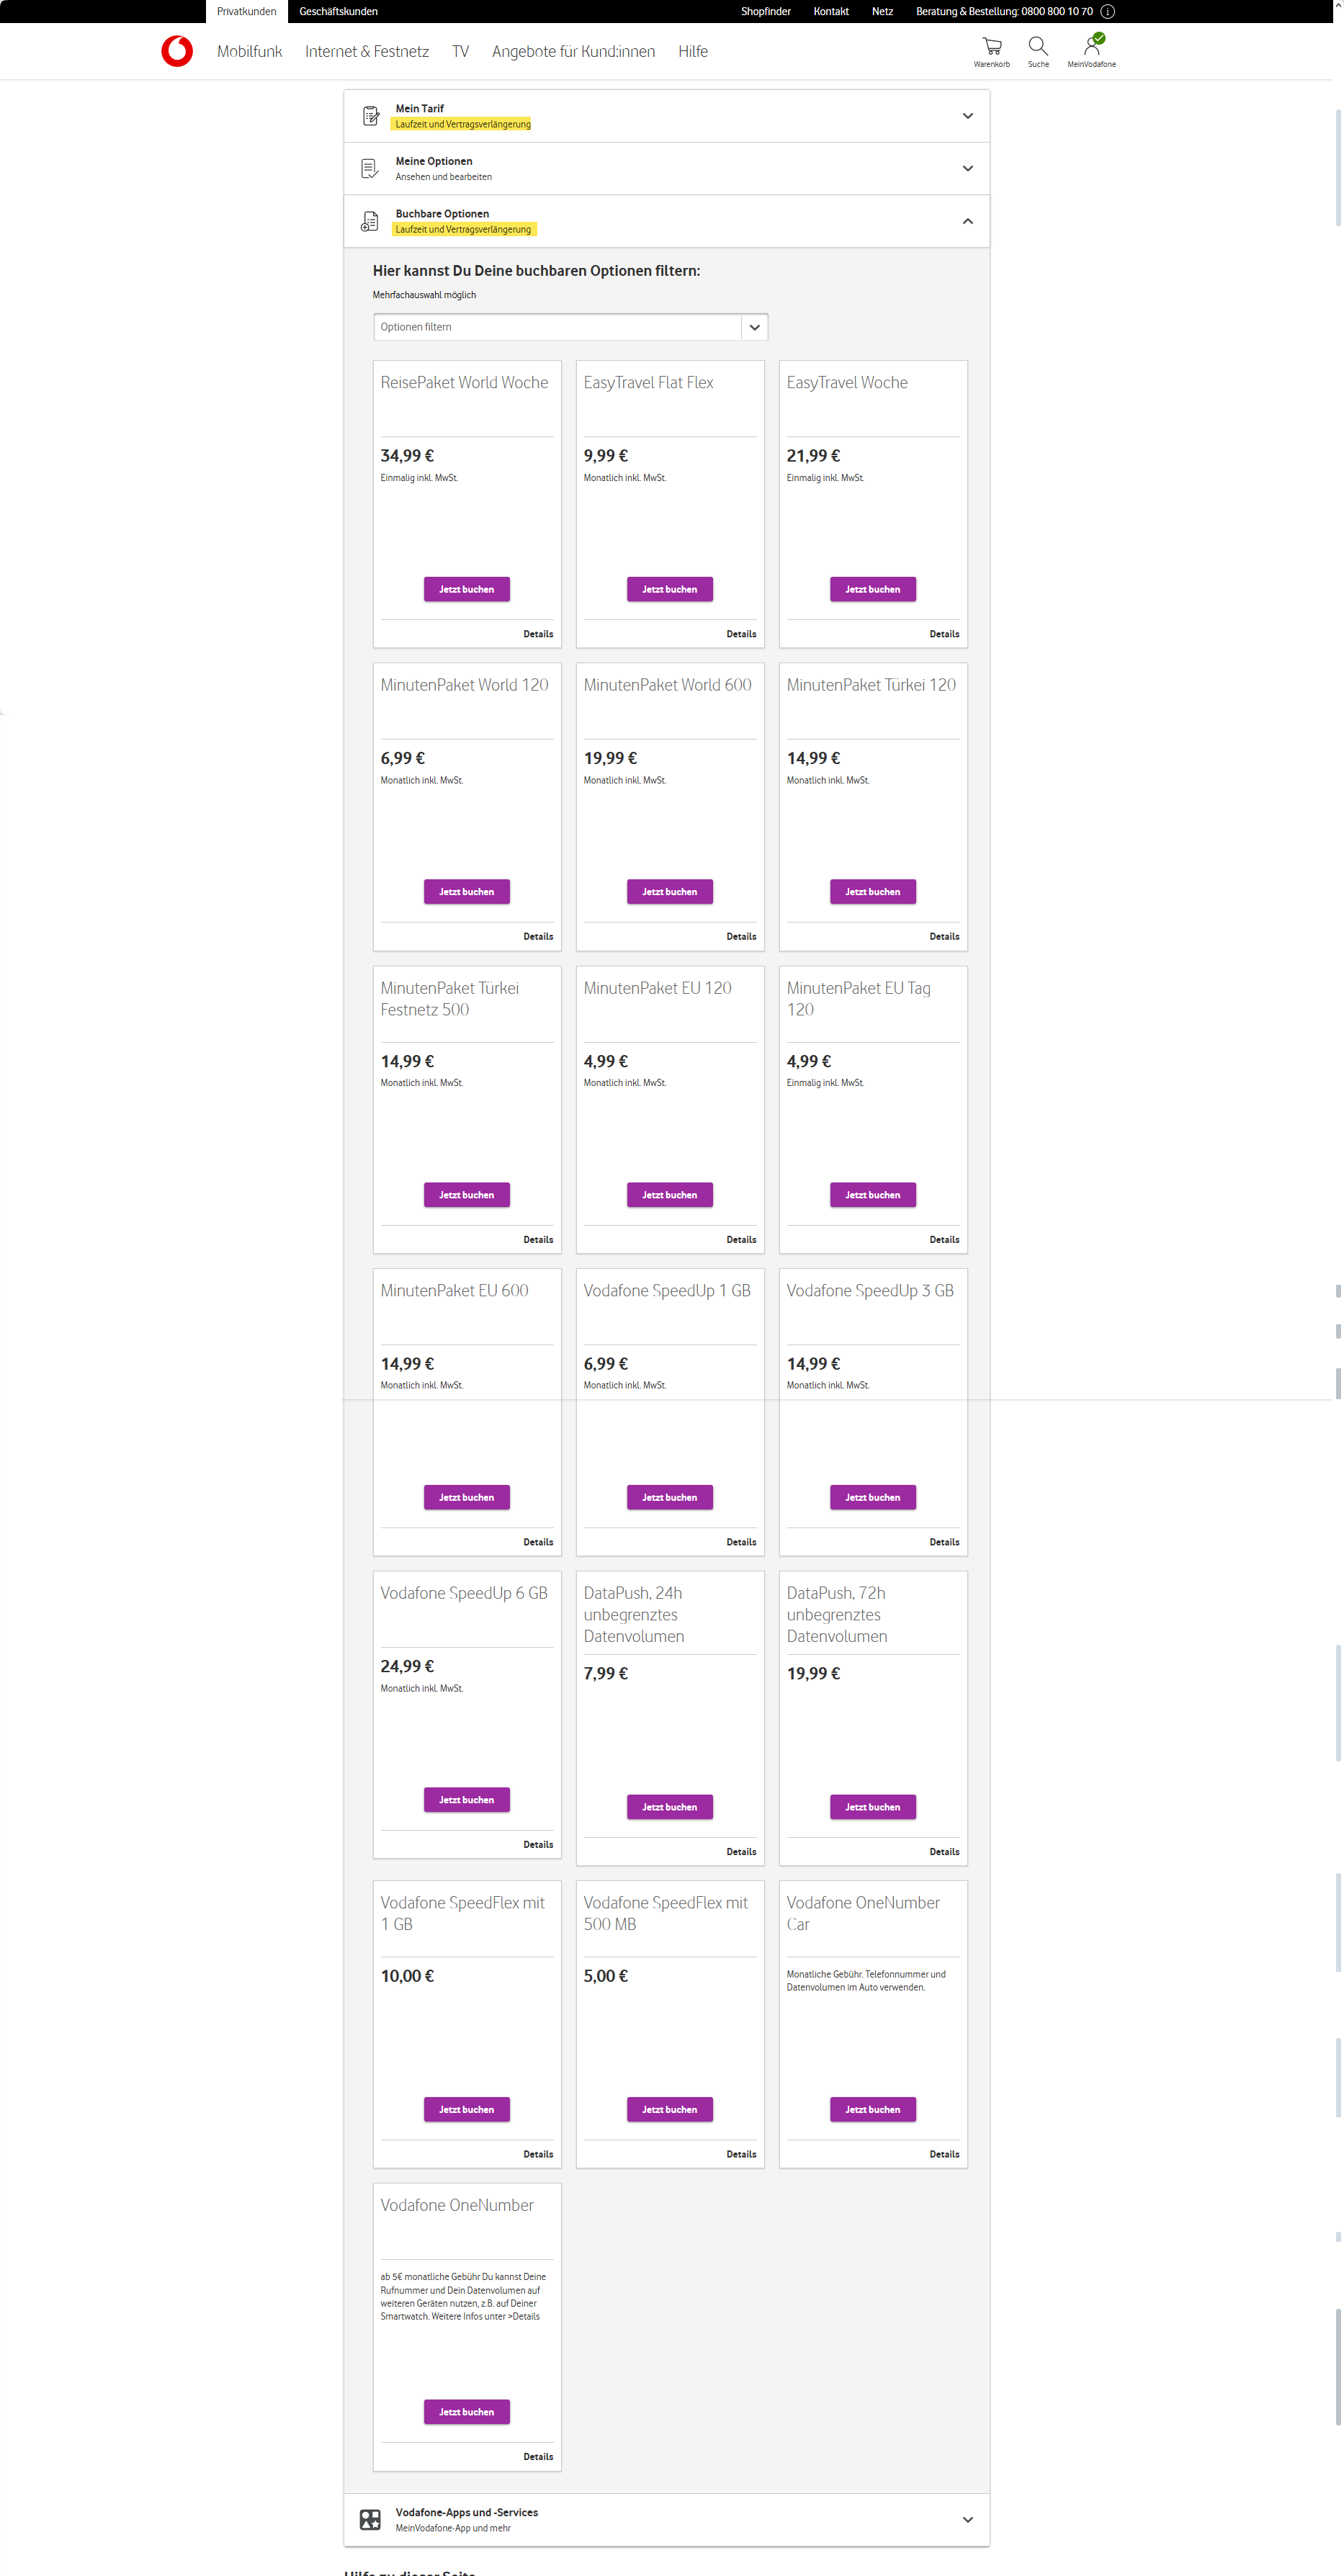Collapse the Buchbare Optionen section
Viewport: 1344px width, 2576px height.
tap(967, 221)
